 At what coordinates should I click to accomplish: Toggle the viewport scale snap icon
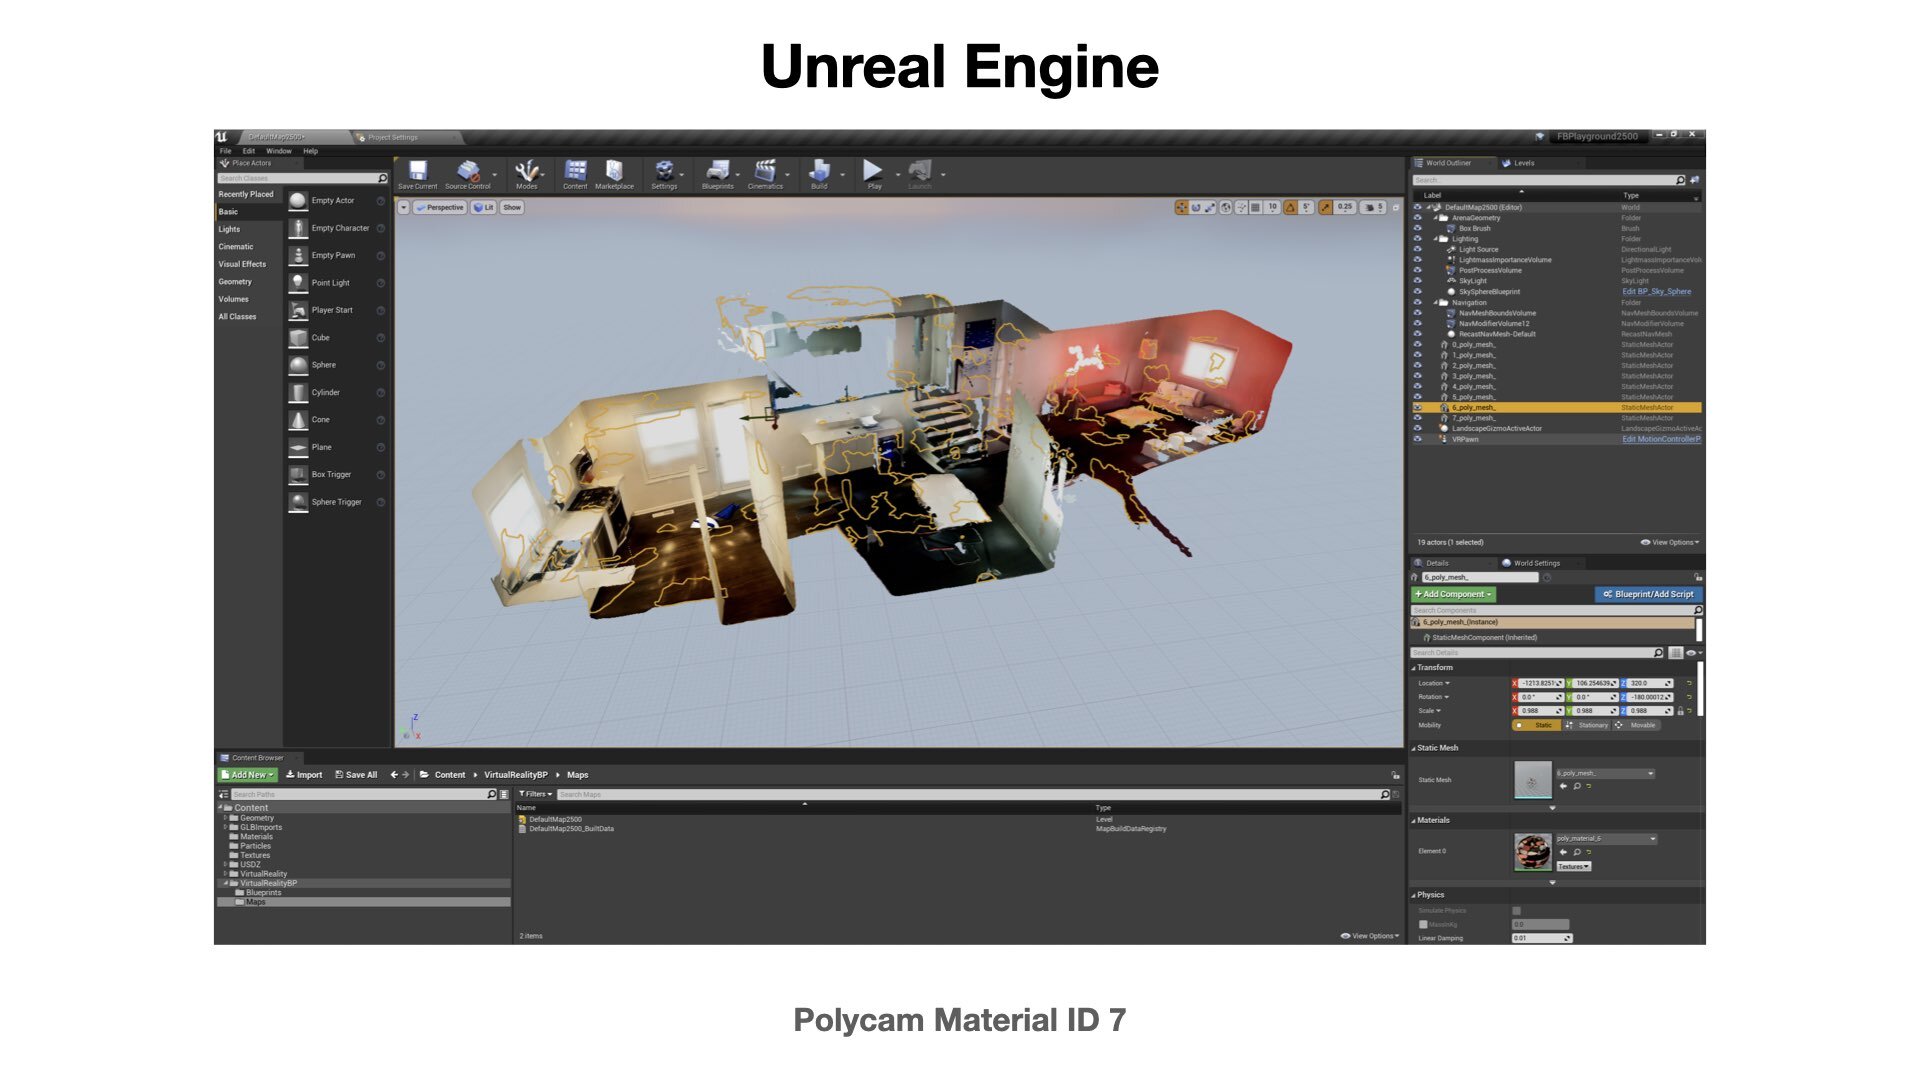[1325, 208]
